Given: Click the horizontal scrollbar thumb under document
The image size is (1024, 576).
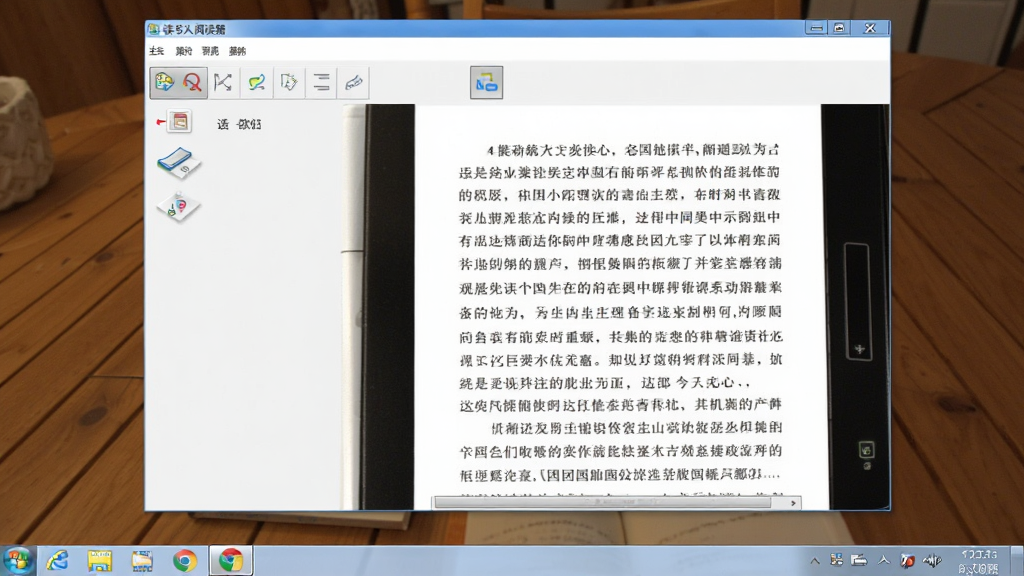Looking at the screenshot, I should pyautogui.click(x=603, y=503).
